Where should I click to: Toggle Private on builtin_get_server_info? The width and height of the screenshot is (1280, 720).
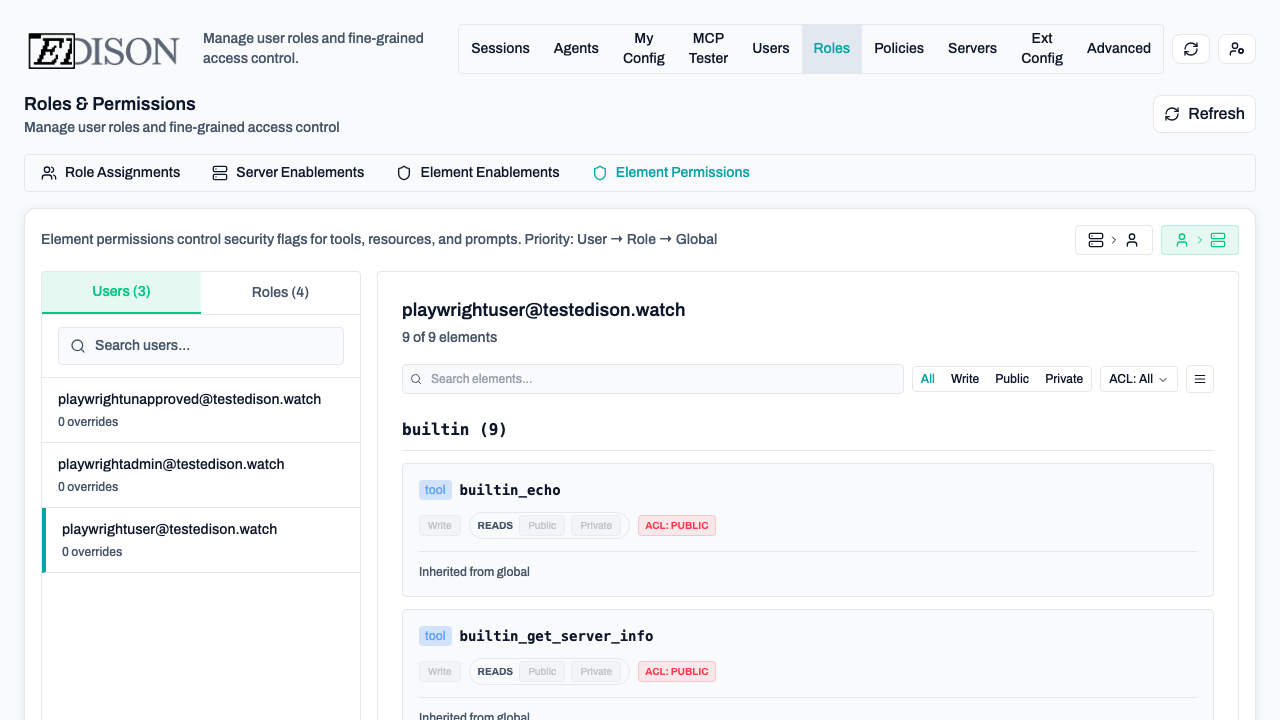[x=595, y=671]
